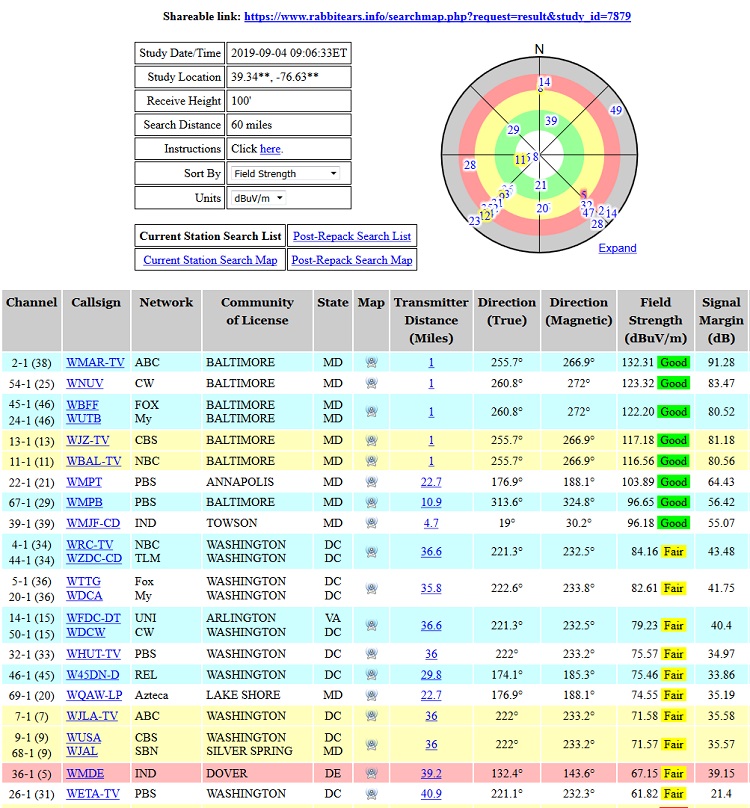Click the map icon in the WMJF-CD row
The height and width of the screenshot is (808, 750).
pyautogui.click(x=371, y=523)
